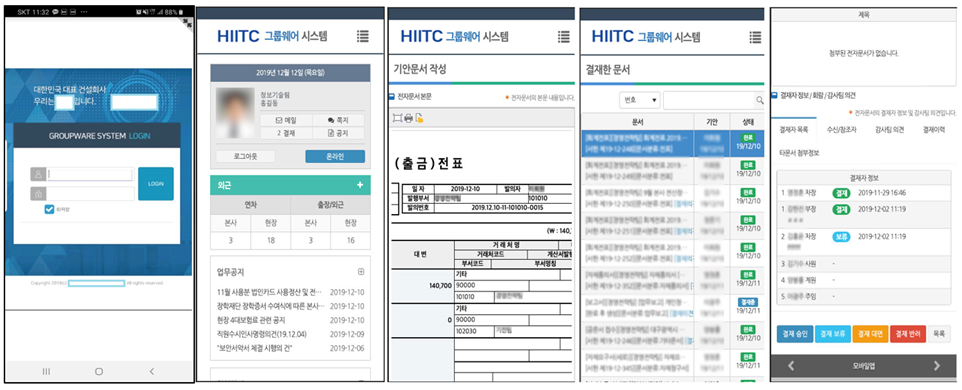Viewport: 962px width, 390px height.
Task: Switch to the 결재자 목록 tab
Action: [793, 130]
